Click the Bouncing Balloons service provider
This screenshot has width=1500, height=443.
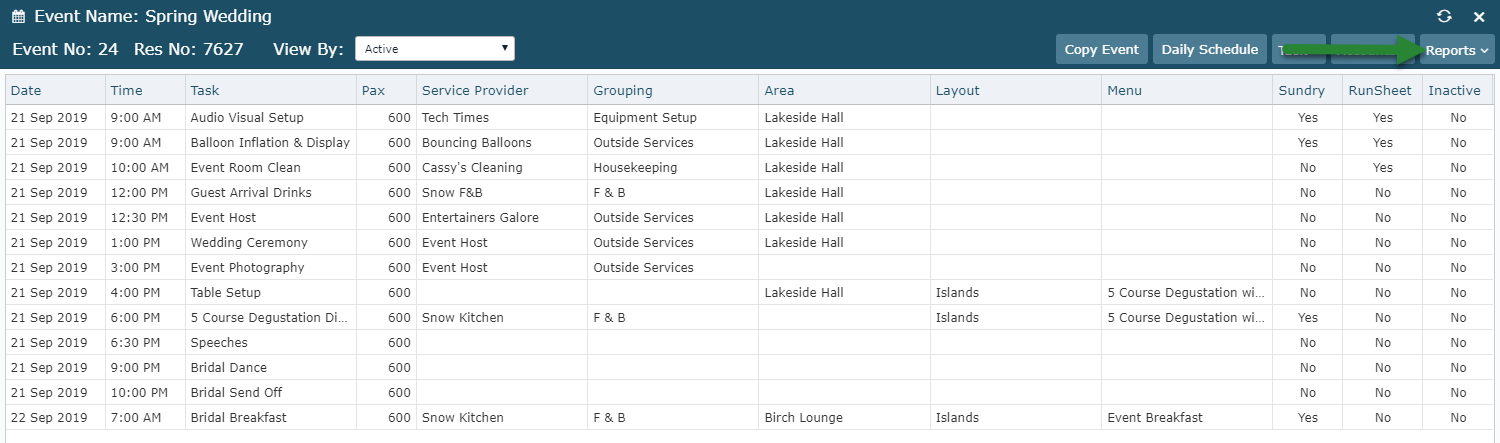point(477,142)
